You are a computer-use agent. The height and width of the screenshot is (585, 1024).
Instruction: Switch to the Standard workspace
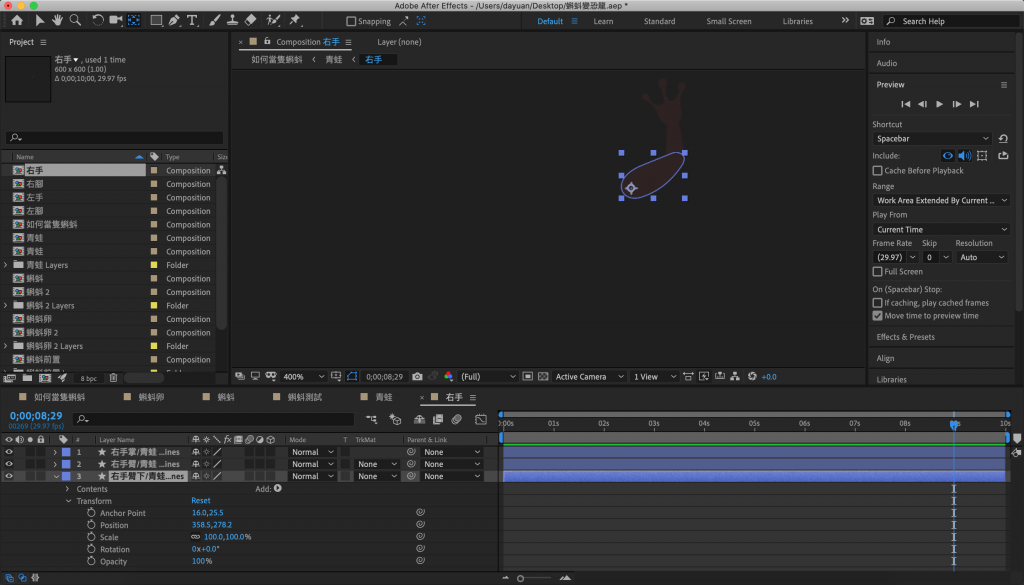pos(659,22)
